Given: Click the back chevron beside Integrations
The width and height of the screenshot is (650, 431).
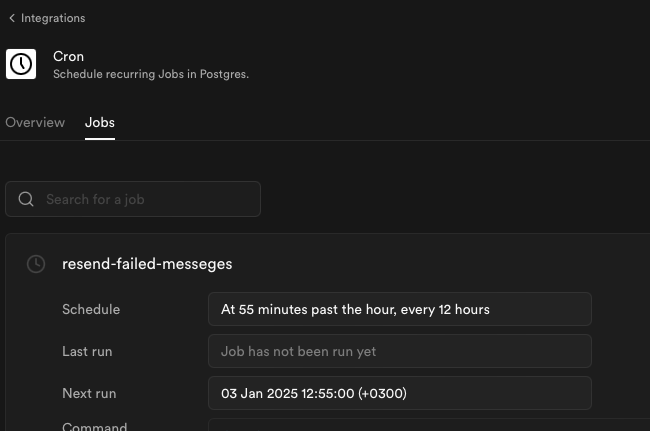Looking at the screenshot, I should click(12, 18).
